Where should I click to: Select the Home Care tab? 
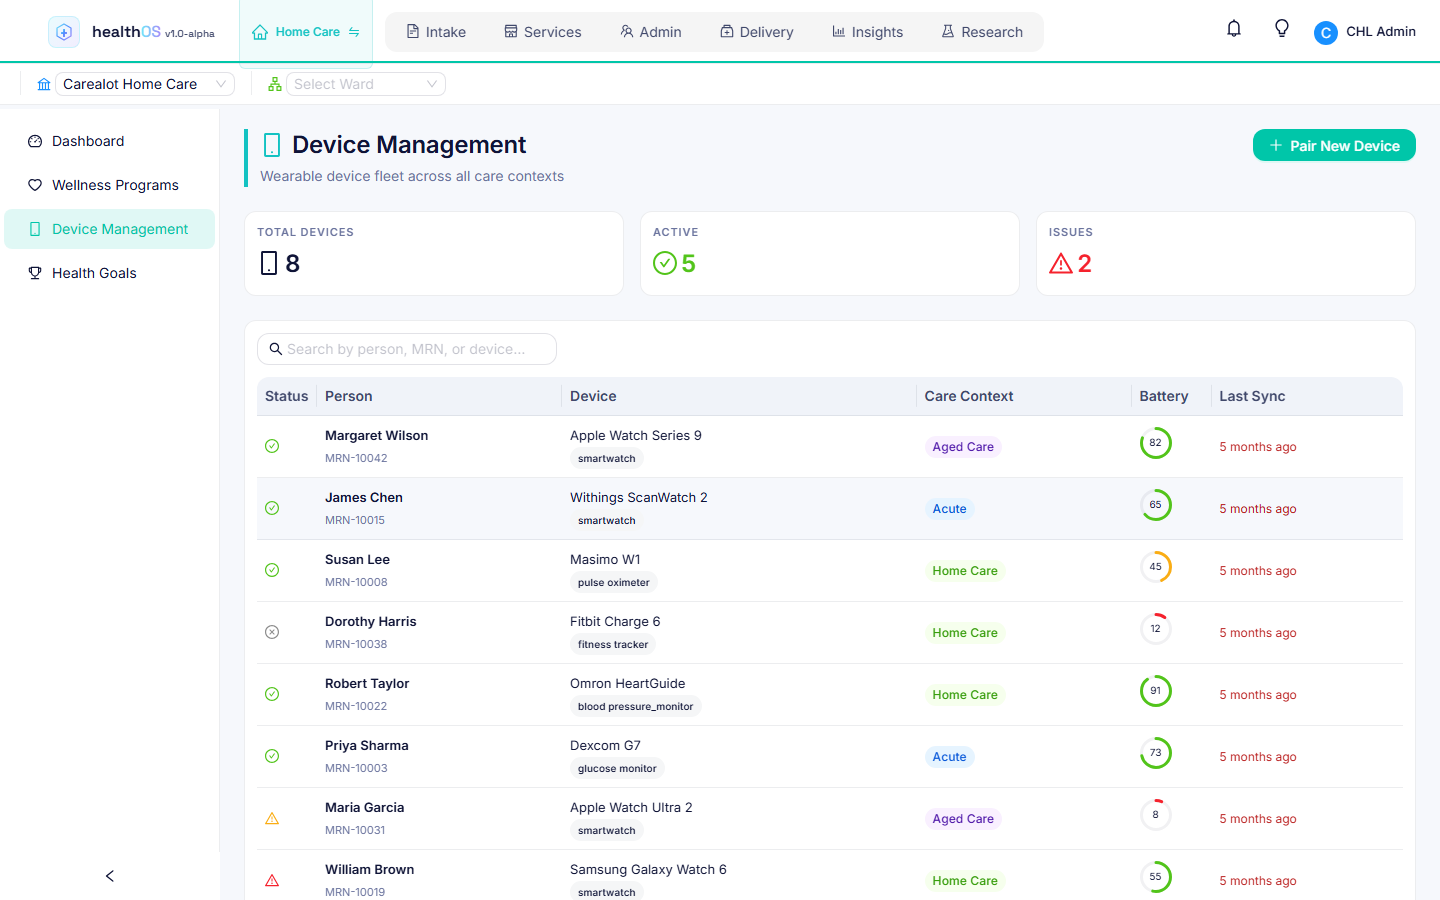pyautogui.click(x=306, y=32)
